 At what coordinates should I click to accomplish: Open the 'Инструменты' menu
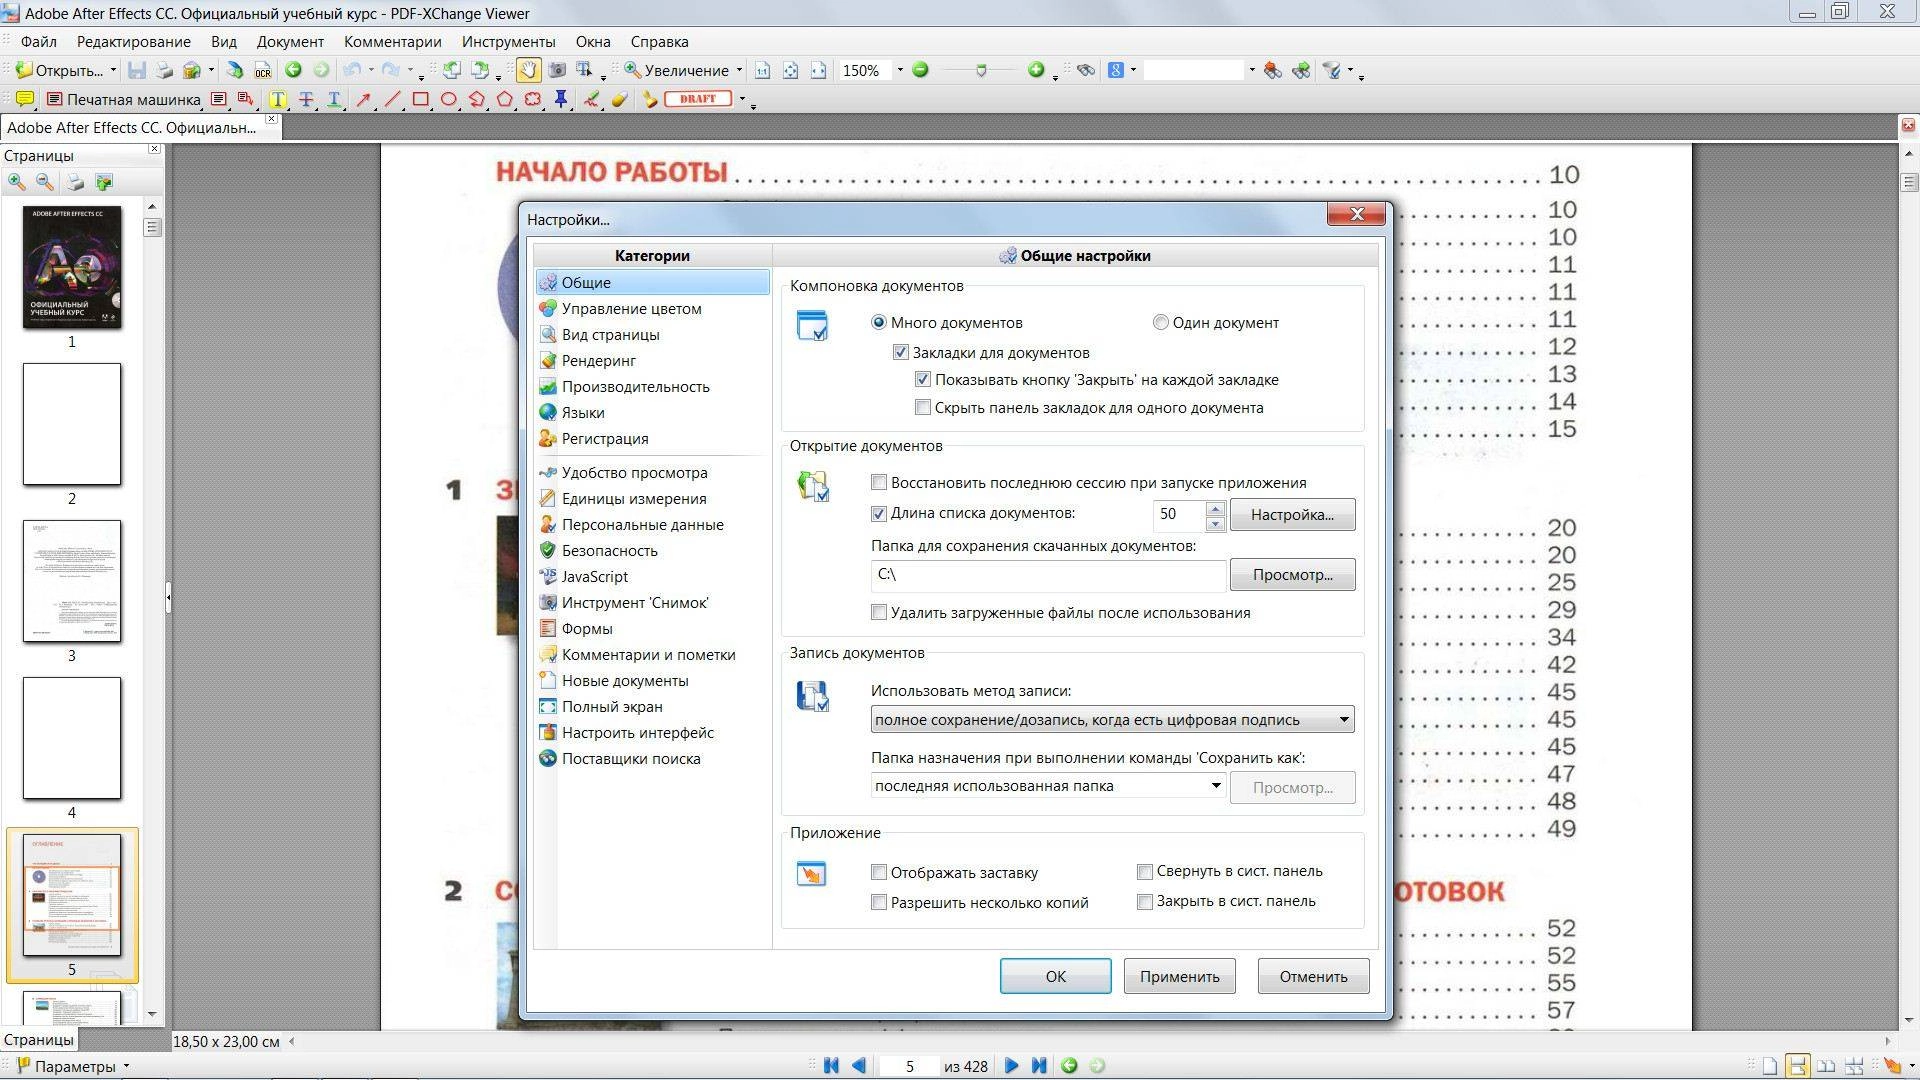coord(508,42)
